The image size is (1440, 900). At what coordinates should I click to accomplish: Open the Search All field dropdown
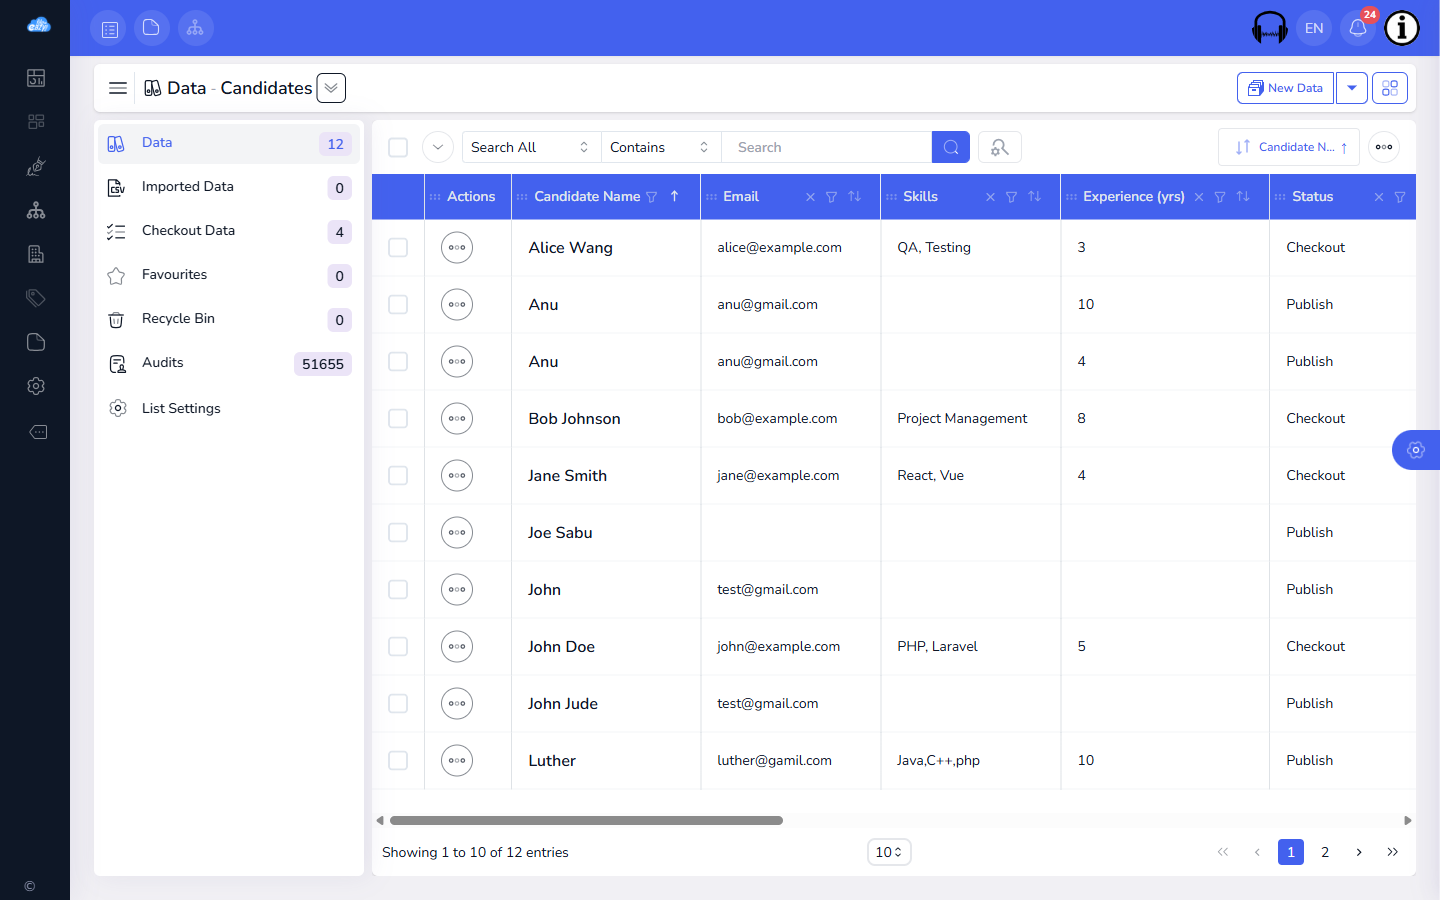[531, 147]
